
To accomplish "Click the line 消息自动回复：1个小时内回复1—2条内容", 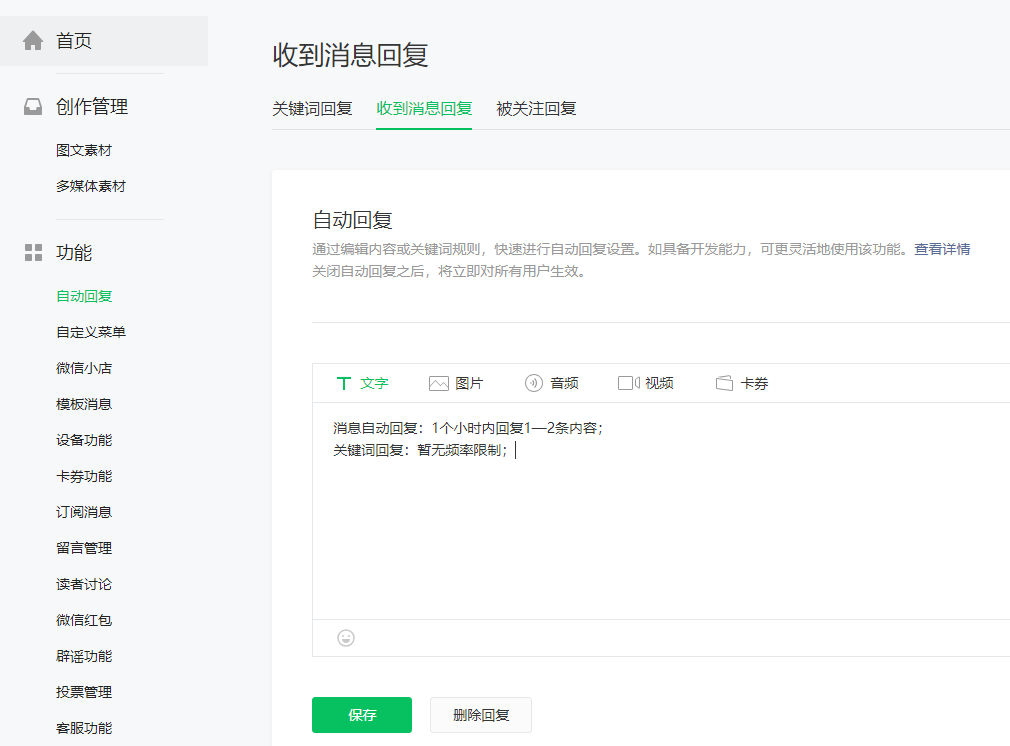I will click(x=468, y=428).
